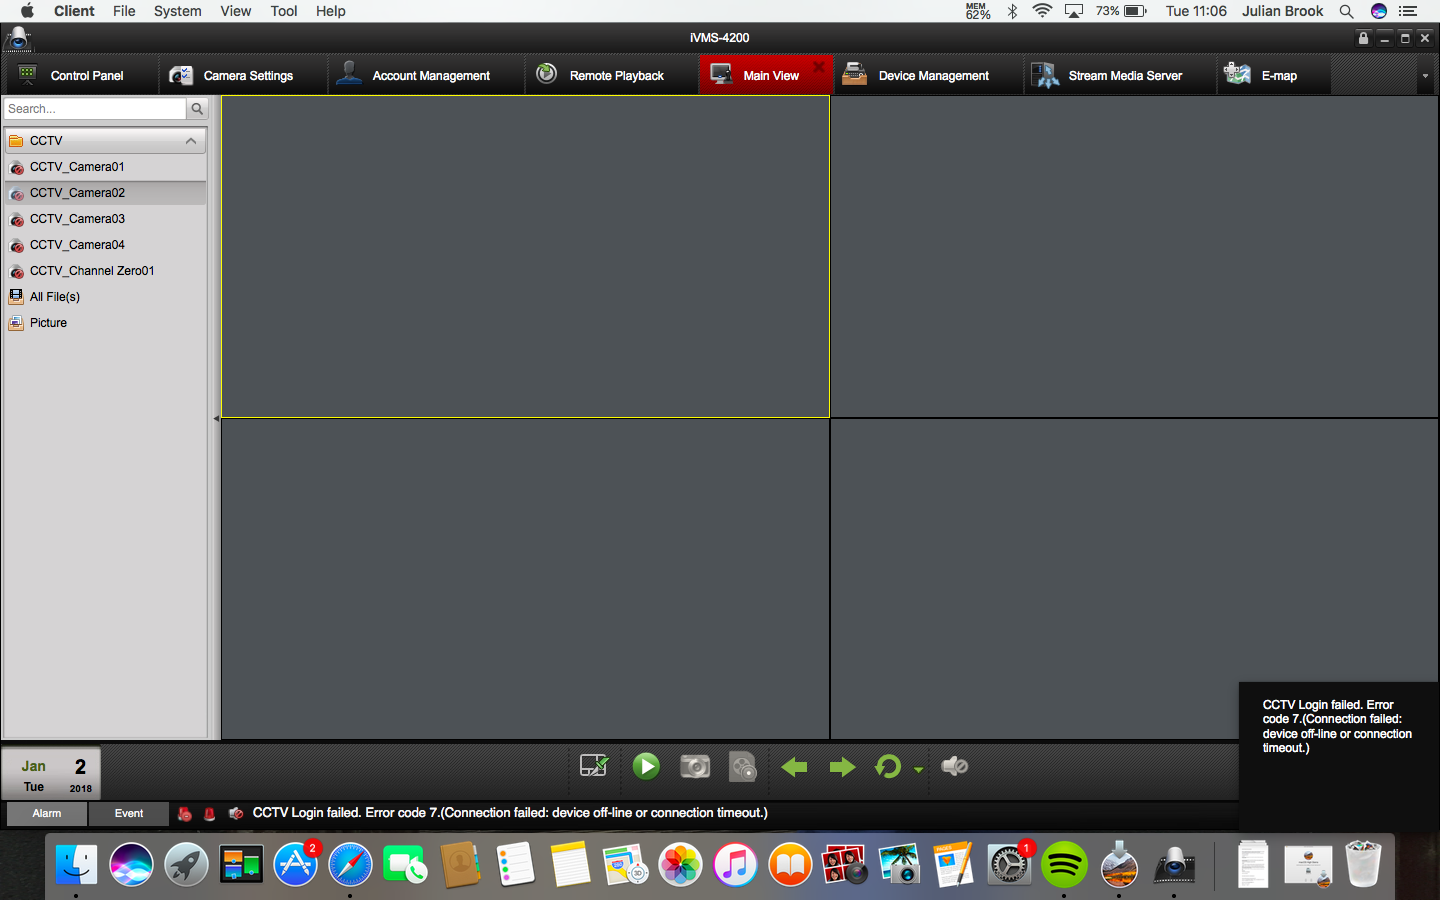Collapse the CCTV group tree
1440x900 pixels.
click(191, 141)
